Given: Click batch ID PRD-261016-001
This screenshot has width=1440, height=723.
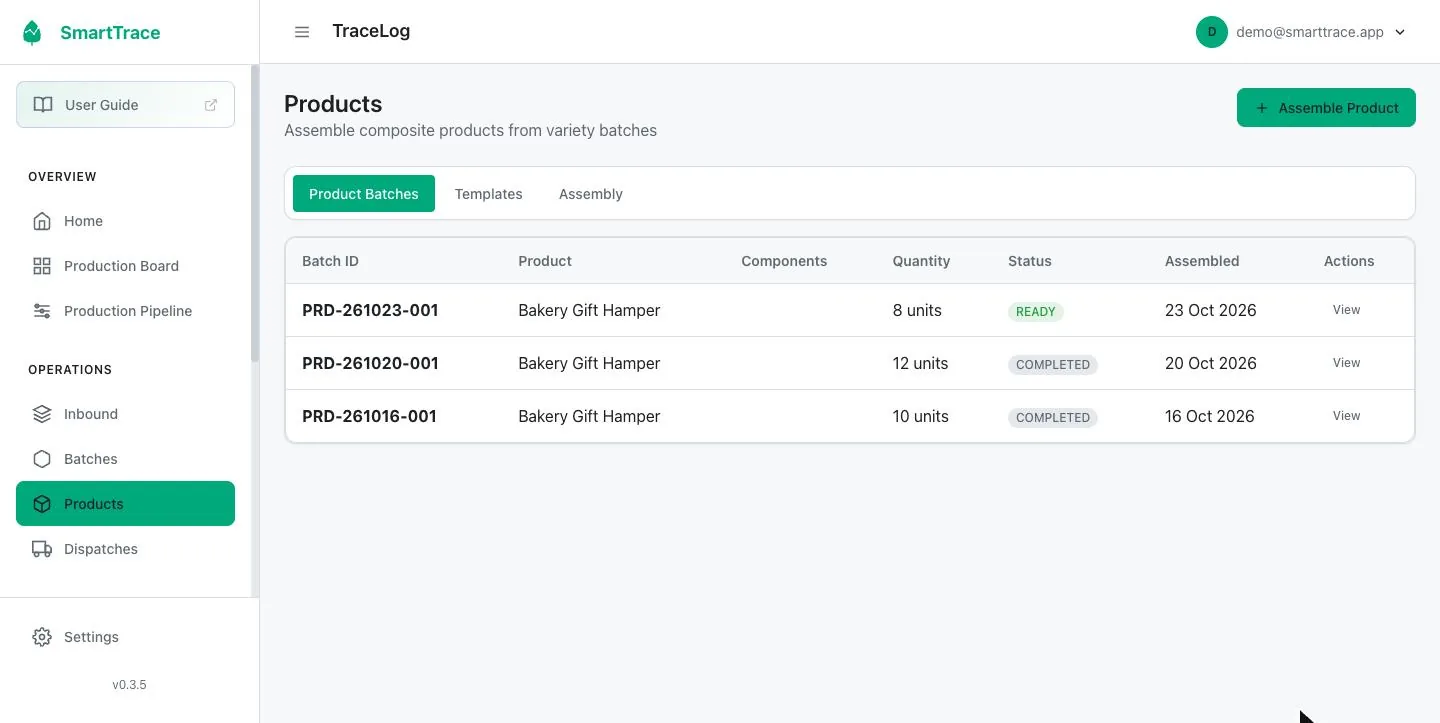Looking at the screenshot, I should click(x=369, y=416).
